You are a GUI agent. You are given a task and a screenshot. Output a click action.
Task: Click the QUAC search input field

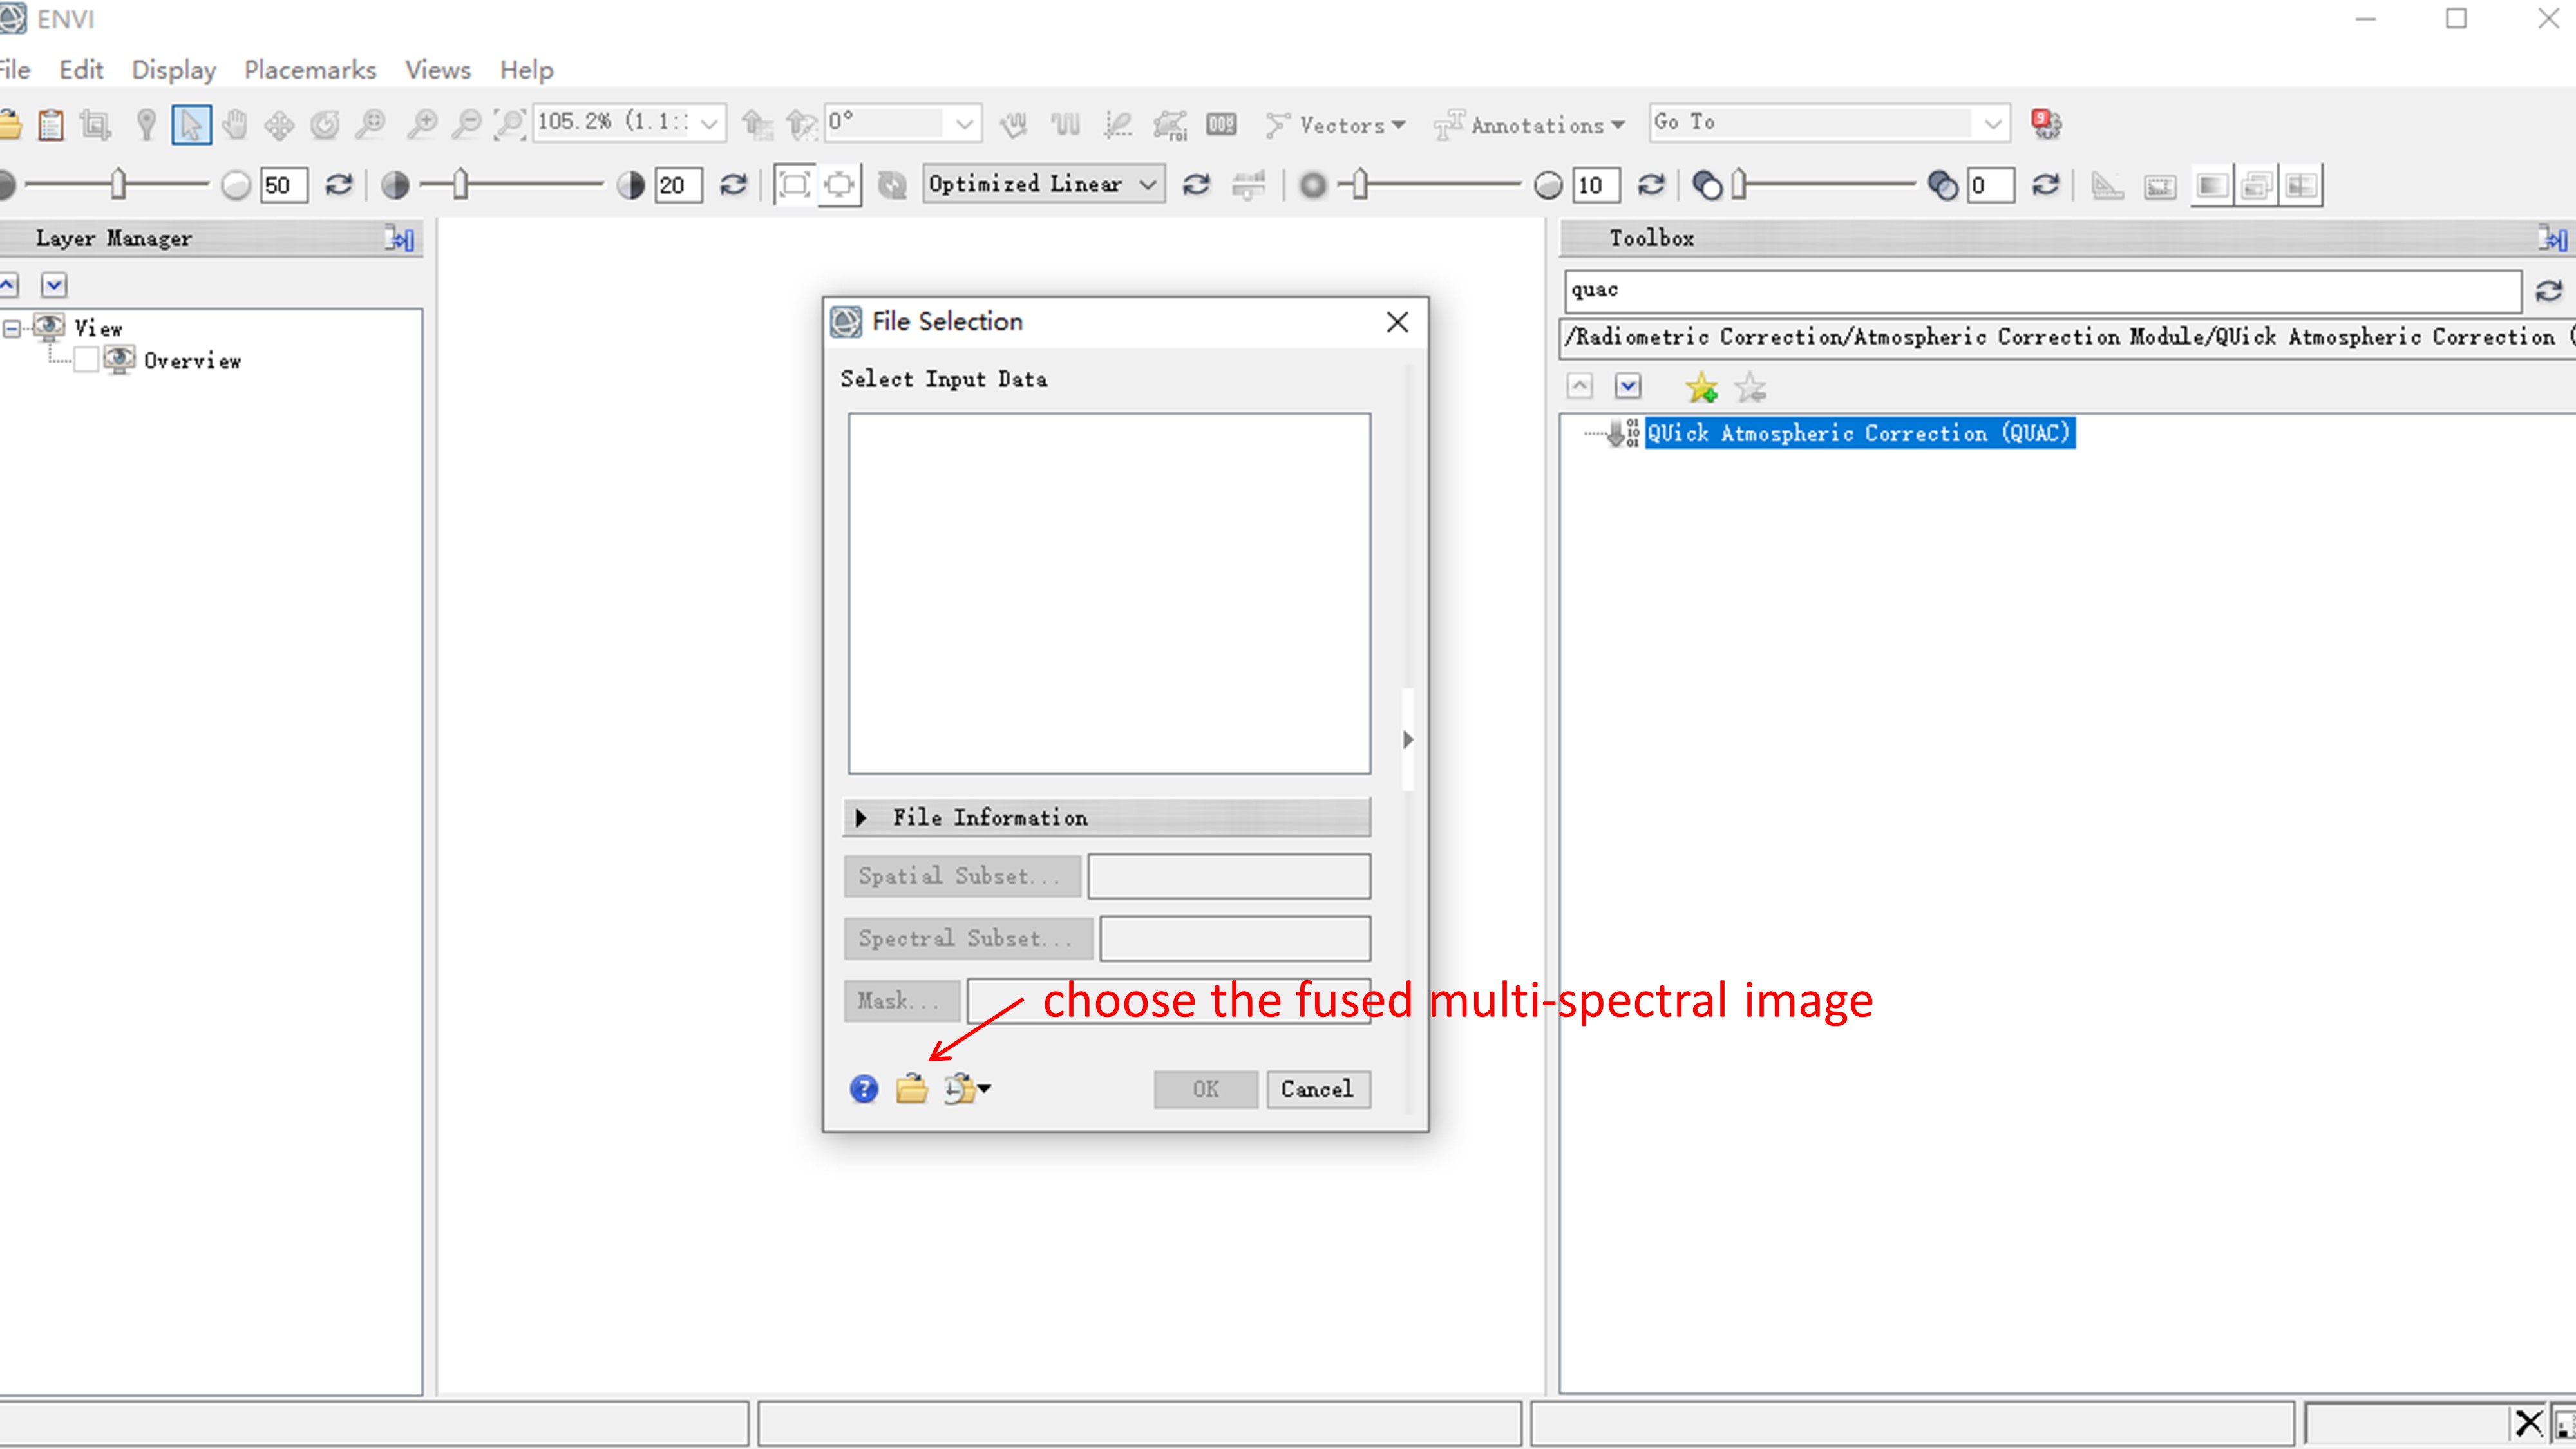[2043, 289]
